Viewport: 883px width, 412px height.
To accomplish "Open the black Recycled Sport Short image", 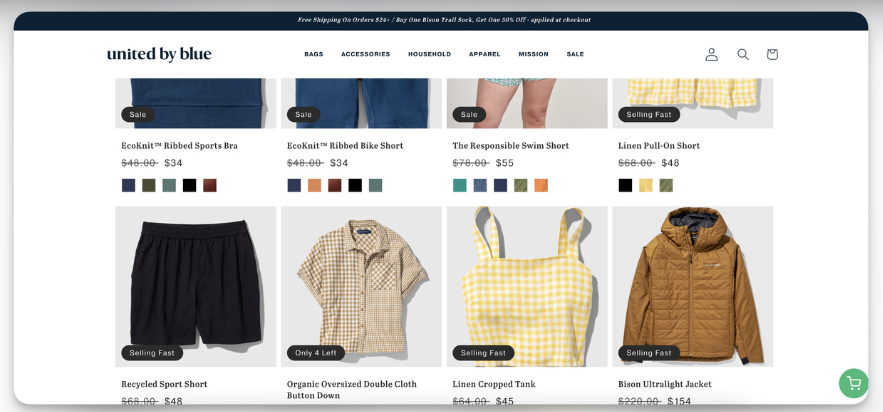I will 195,286.
